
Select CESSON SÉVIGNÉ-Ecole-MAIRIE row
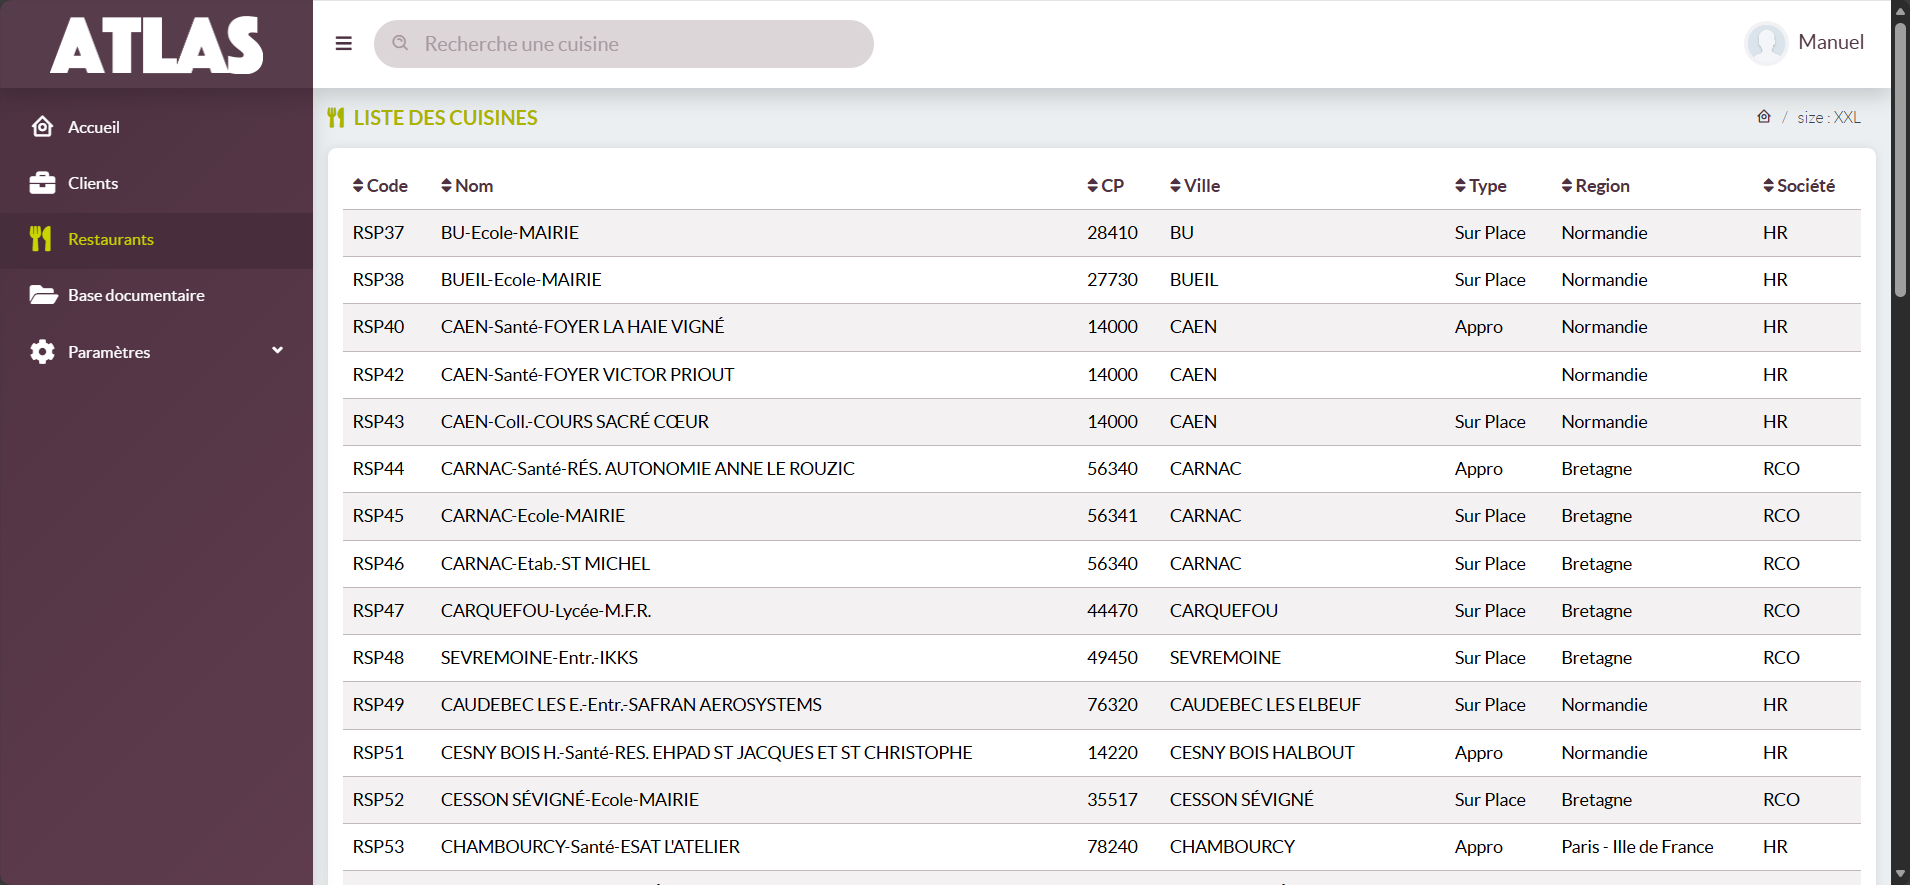[570, 800]
